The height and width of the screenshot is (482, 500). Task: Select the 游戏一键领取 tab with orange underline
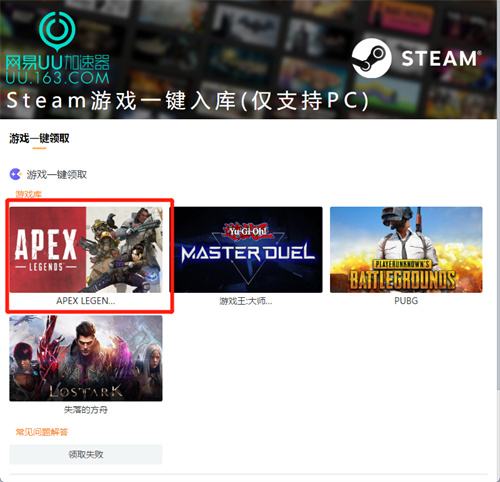(39, 138)
